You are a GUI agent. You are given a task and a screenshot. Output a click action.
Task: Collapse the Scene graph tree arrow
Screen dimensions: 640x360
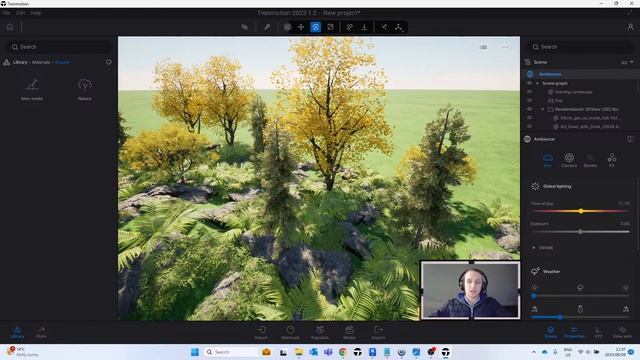pyautogui.click(x=538, y=83)
